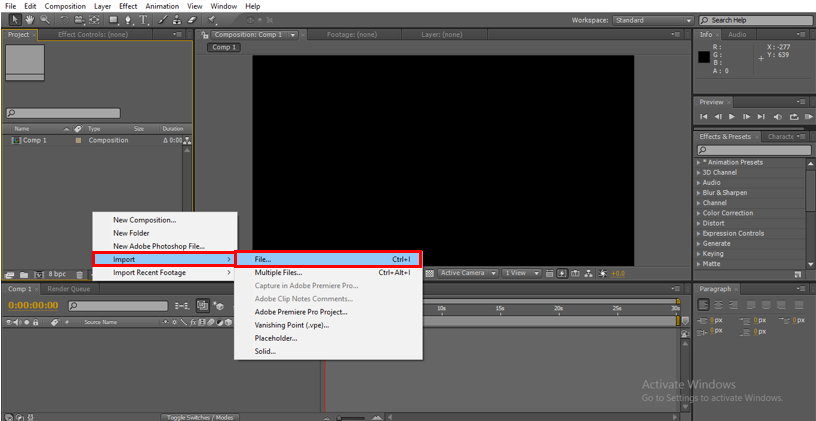Select the Unified Camera tool
The width and height of the screenshot is (816, 421).
pos(79,20)
